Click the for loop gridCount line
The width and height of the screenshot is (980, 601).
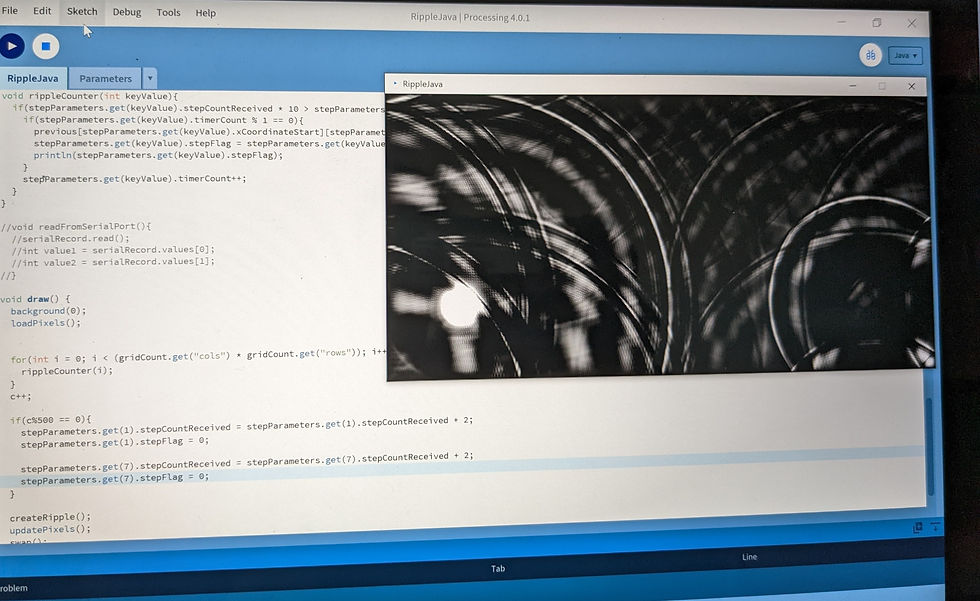coord(199,355)
